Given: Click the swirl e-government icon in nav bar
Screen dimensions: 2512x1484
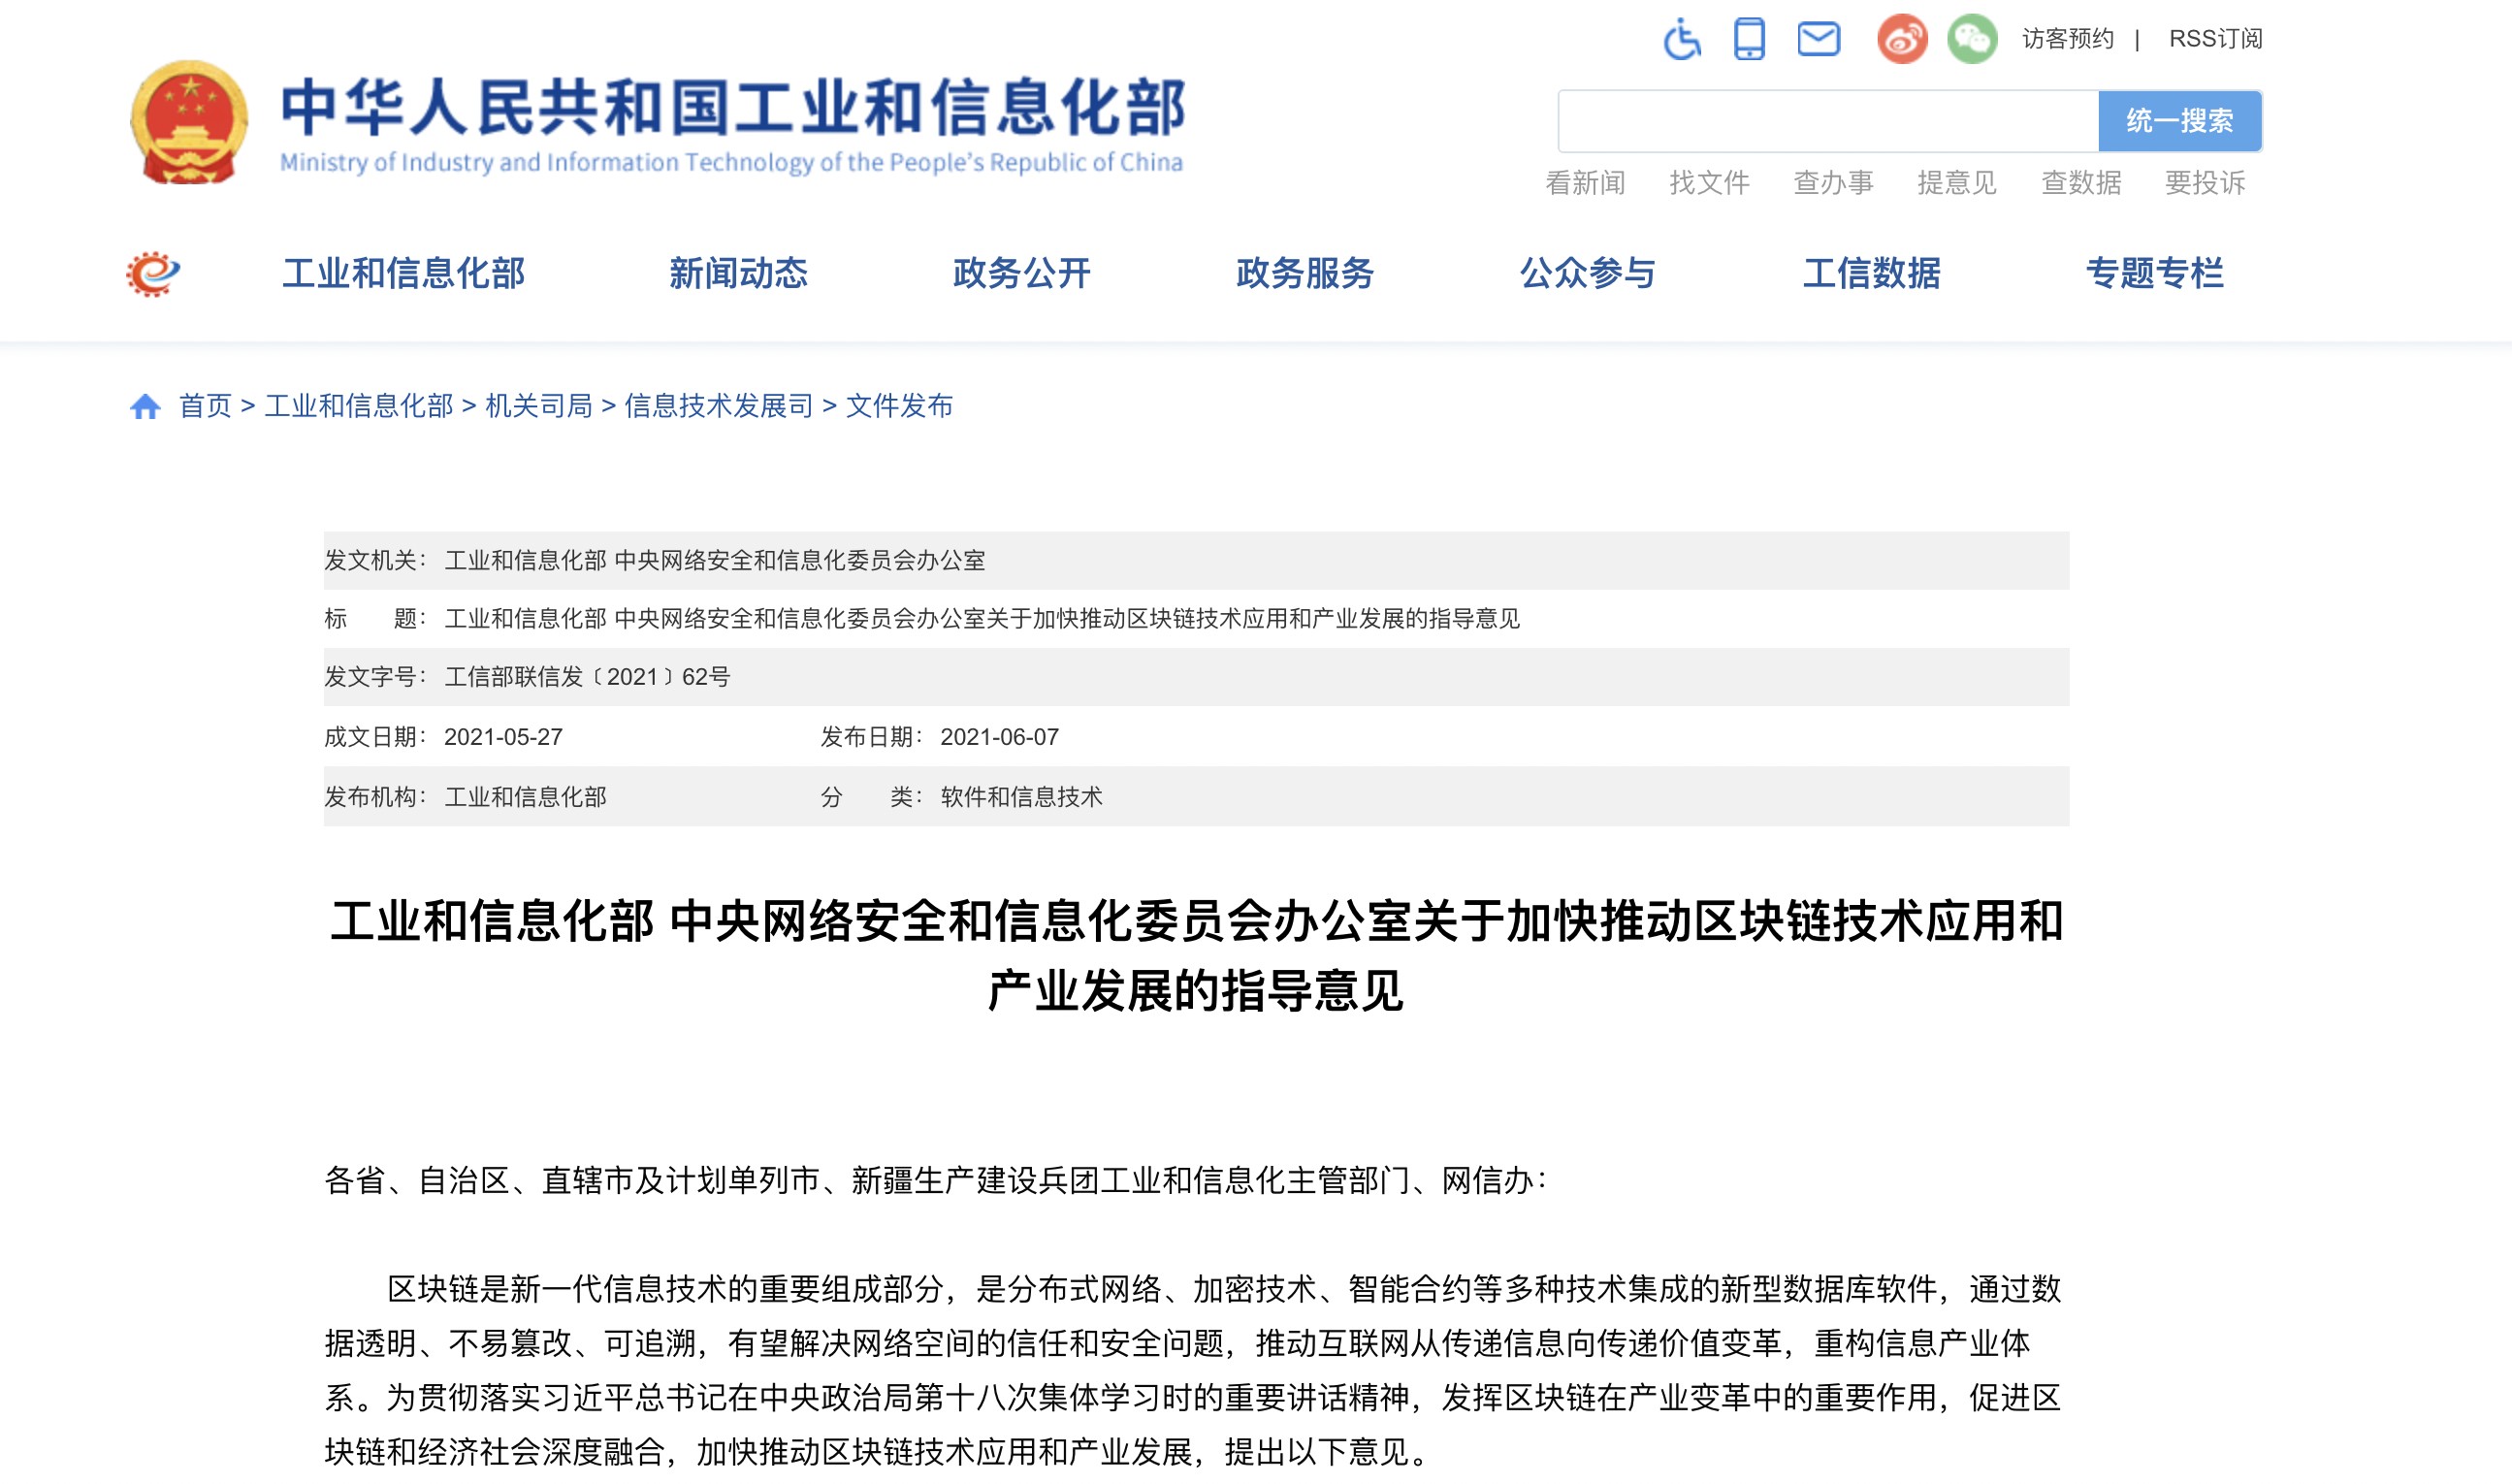Looking at the screenshot, I should 152,273.
